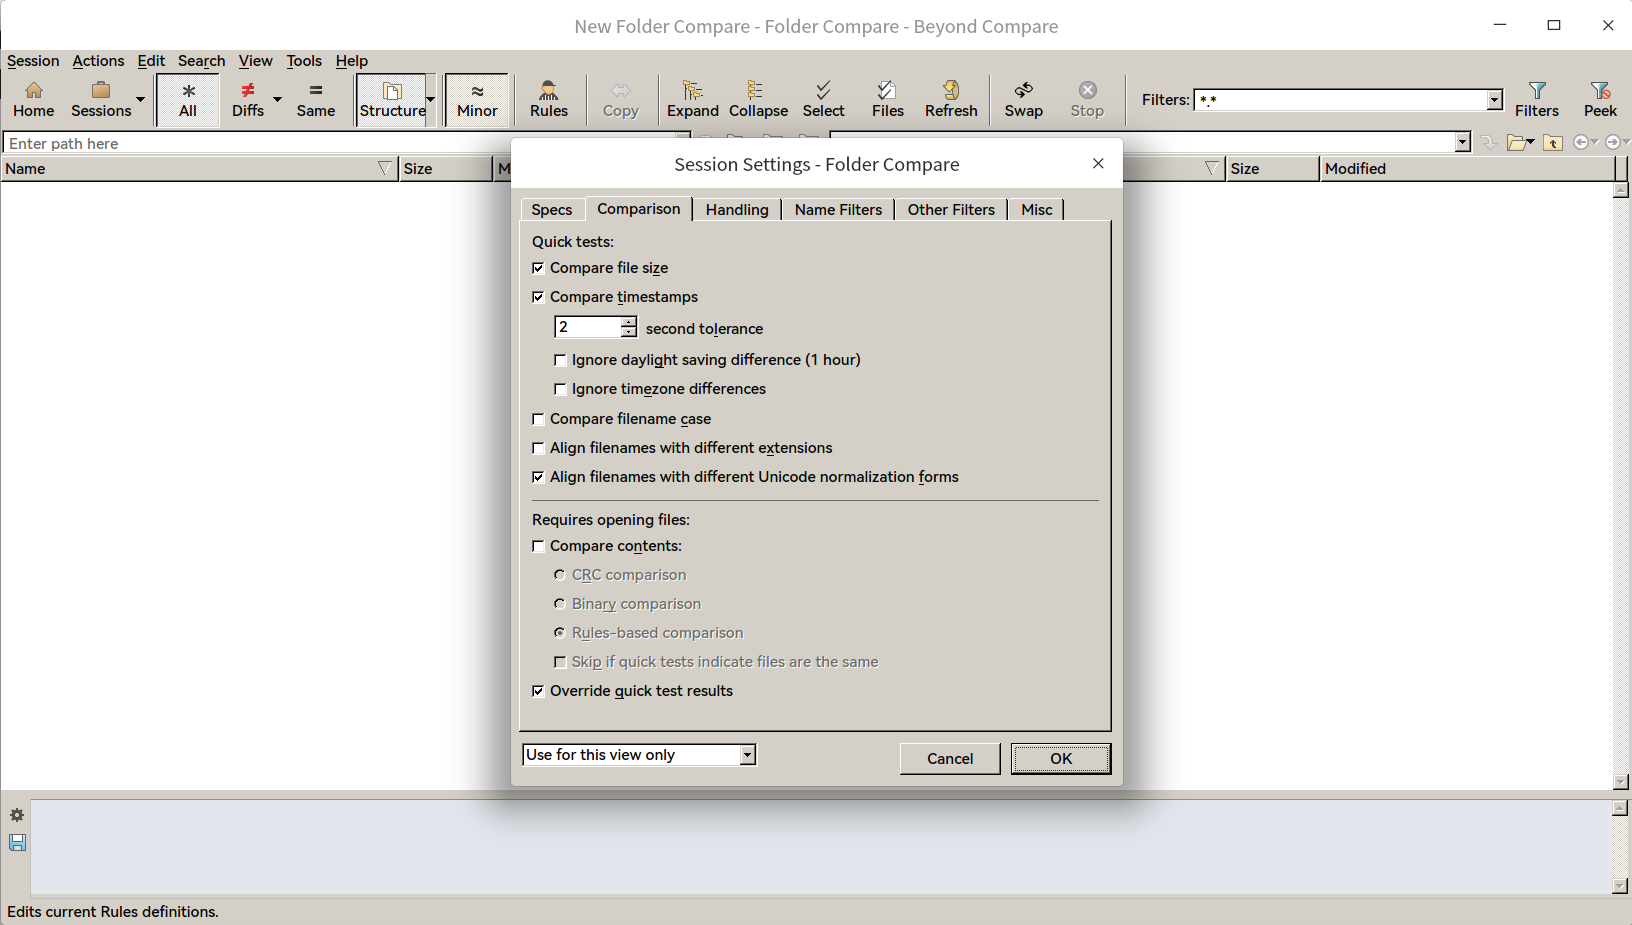
Task: Switch to the Name Filters tab
Action: [838, 210]
